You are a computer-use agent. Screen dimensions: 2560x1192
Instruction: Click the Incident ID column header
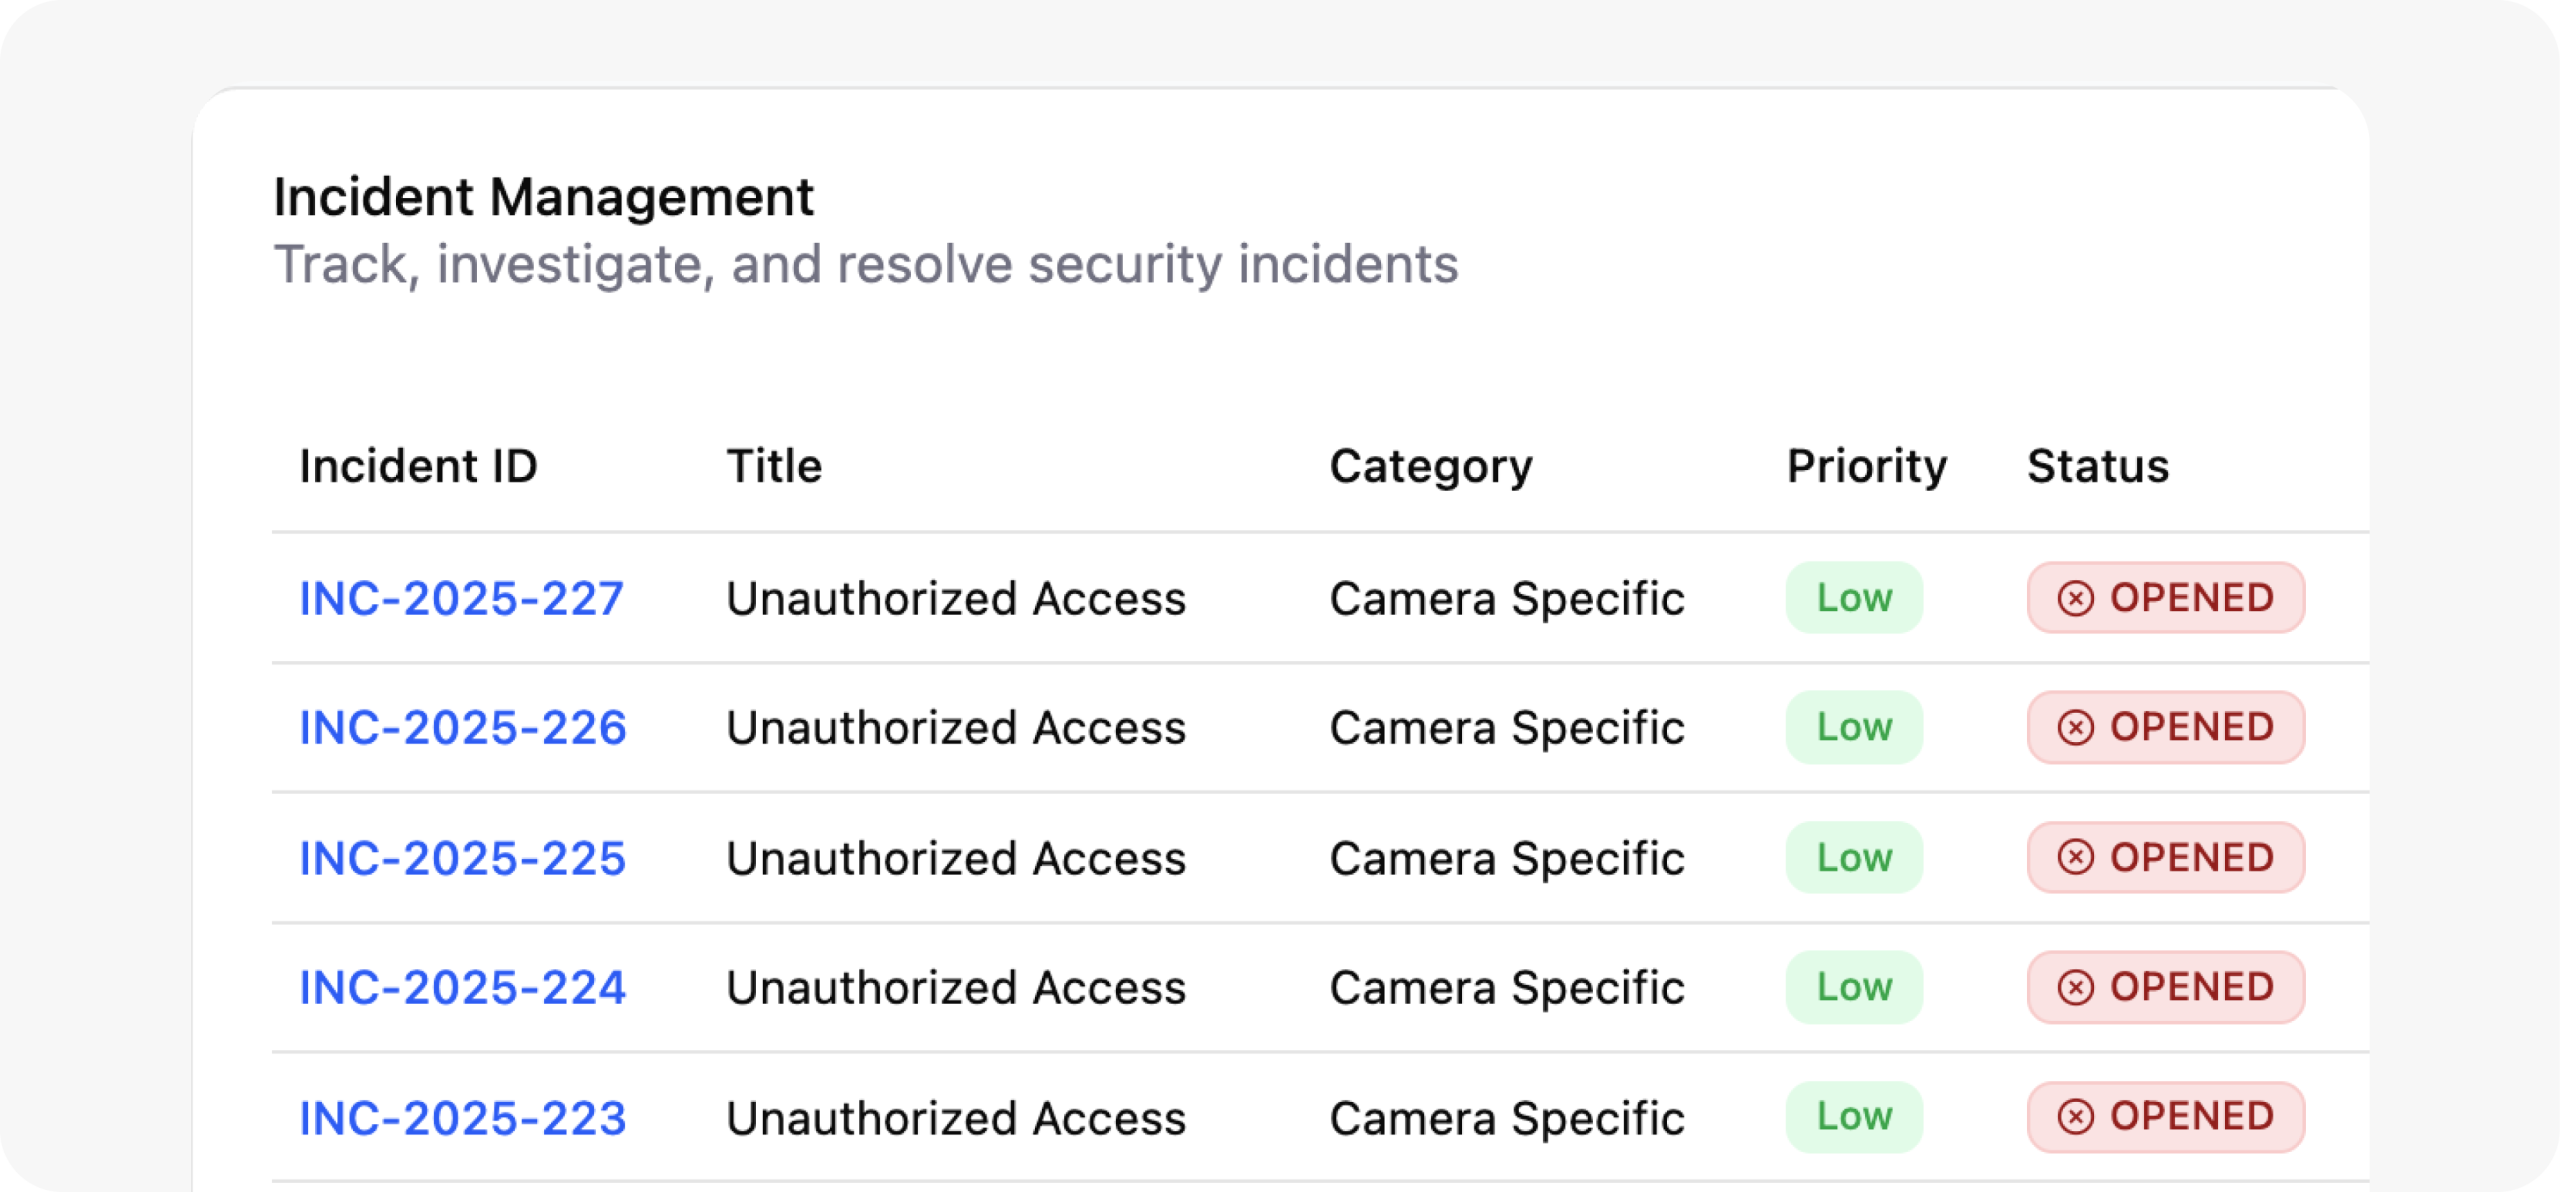[x=418, y=466]
